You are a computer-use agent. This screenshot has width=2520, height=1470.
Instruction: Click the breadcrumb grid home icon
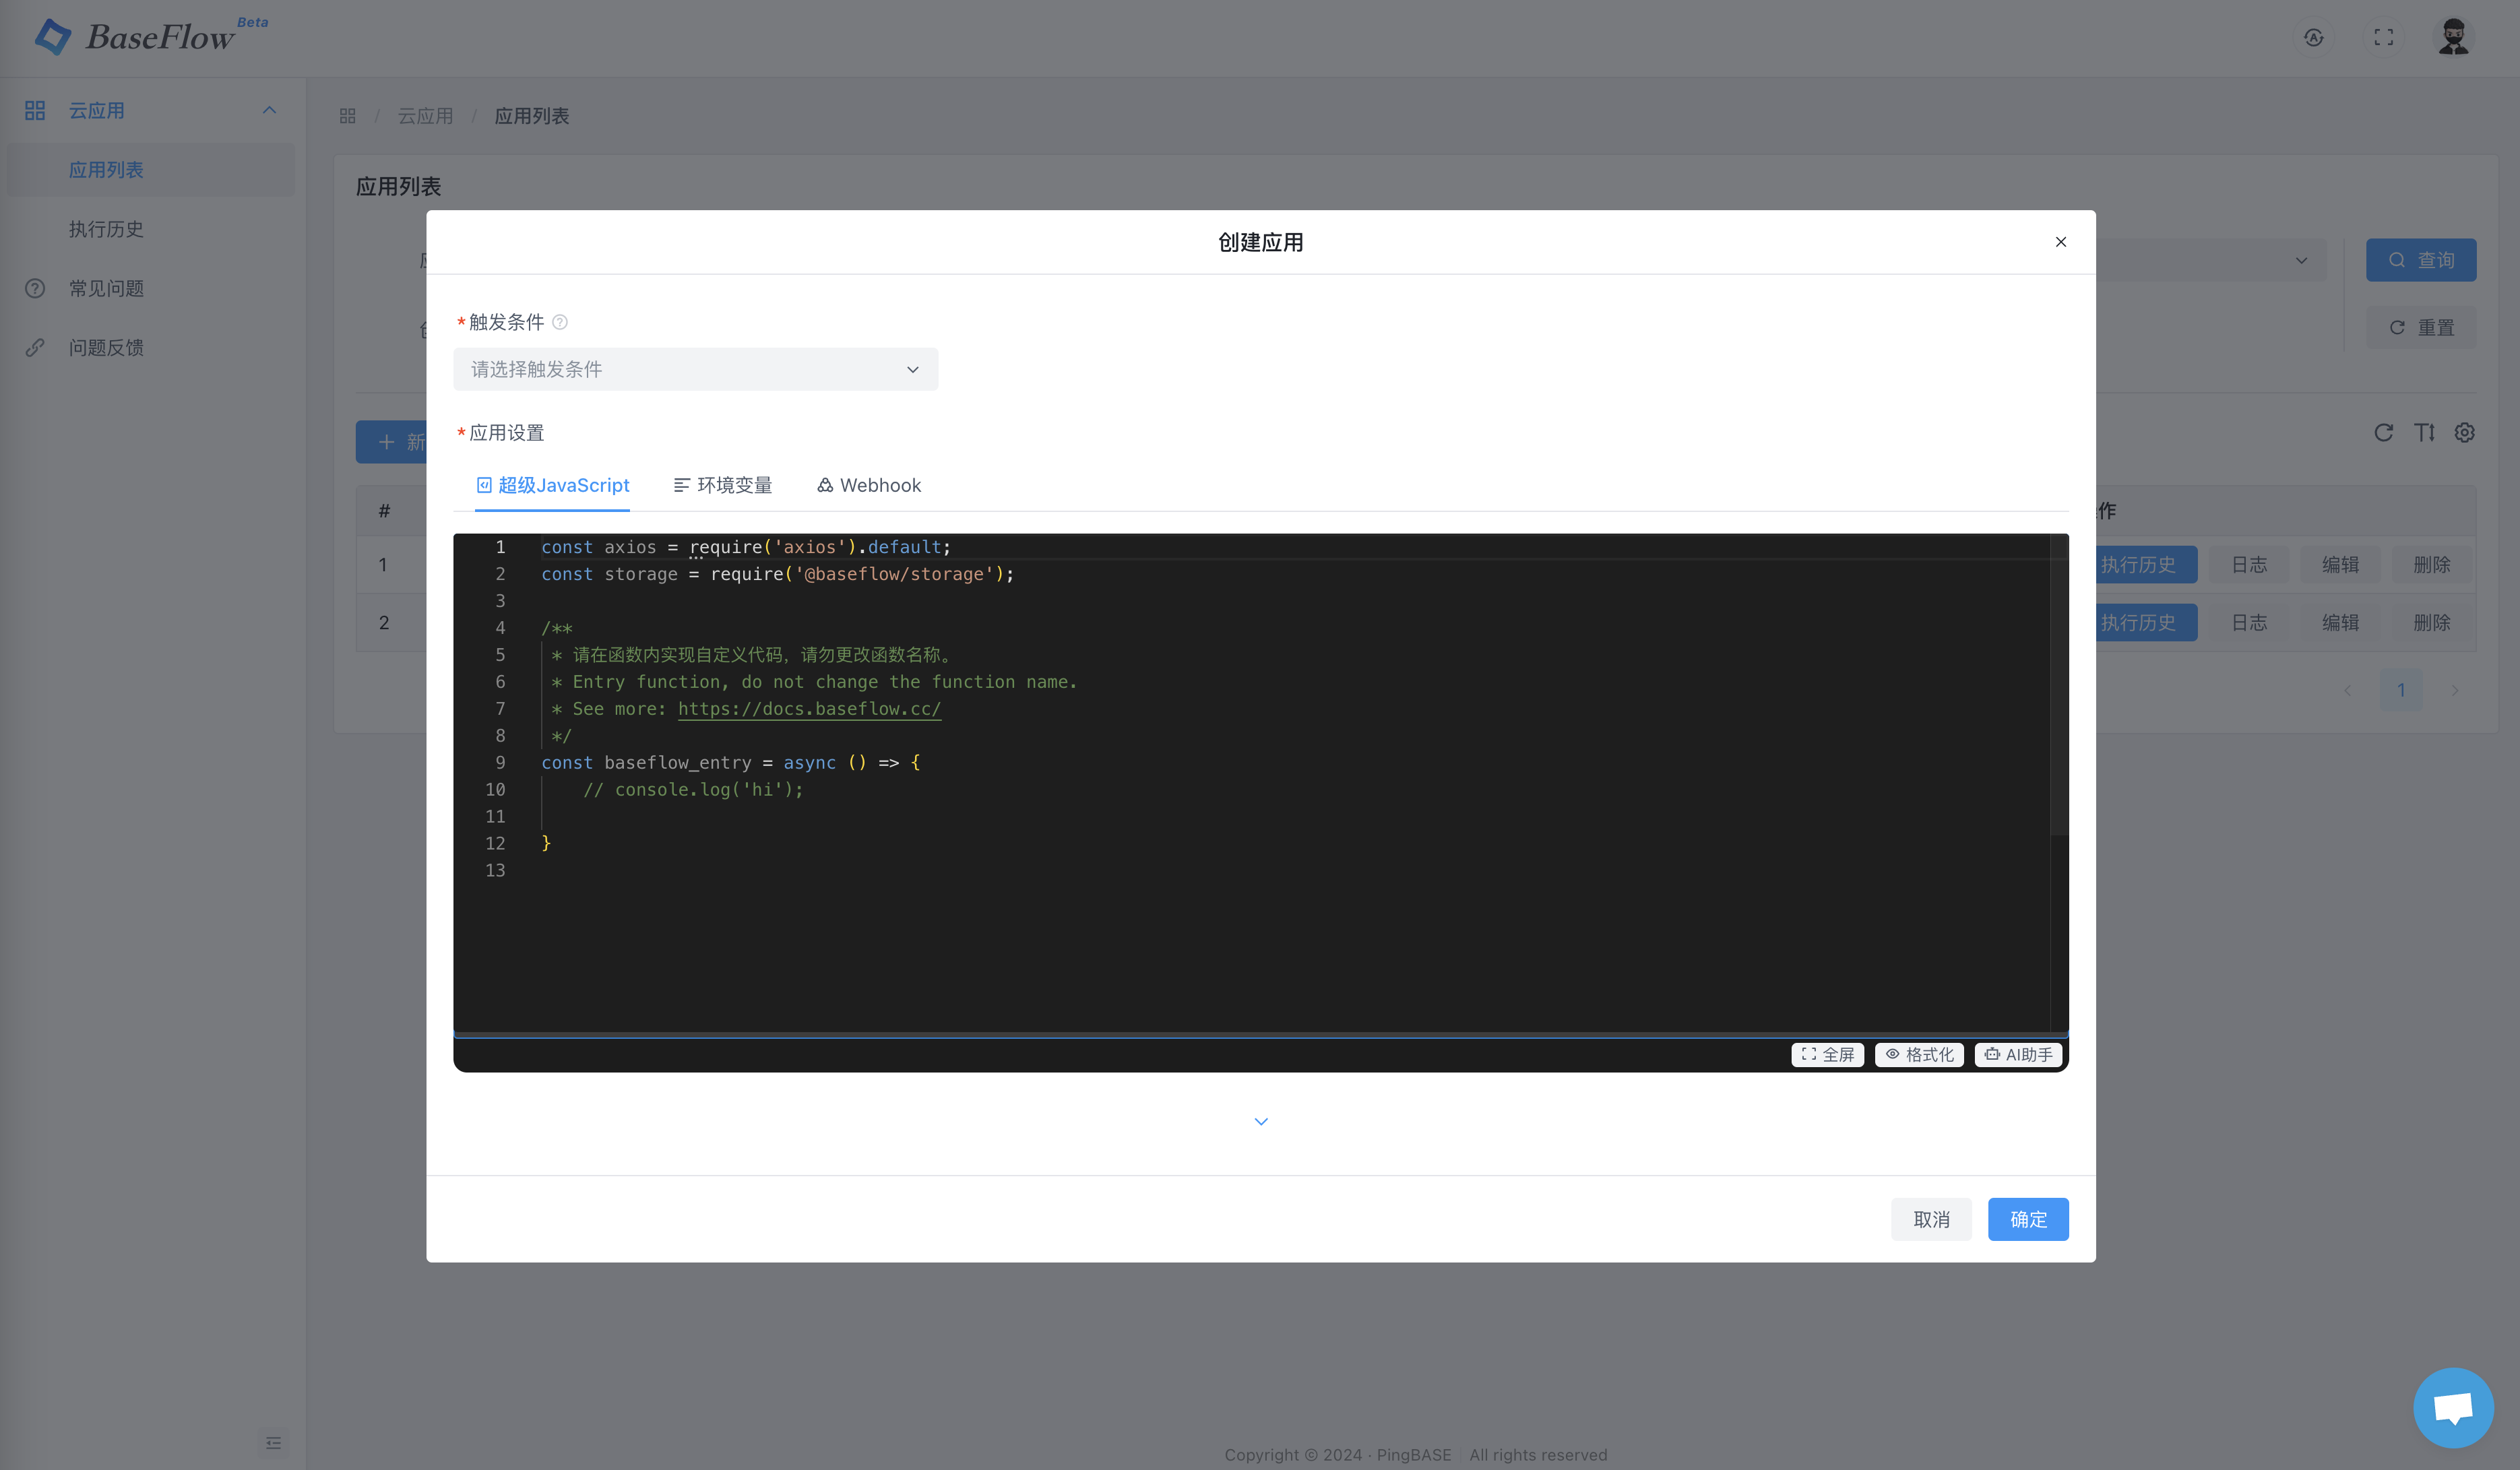348,116
